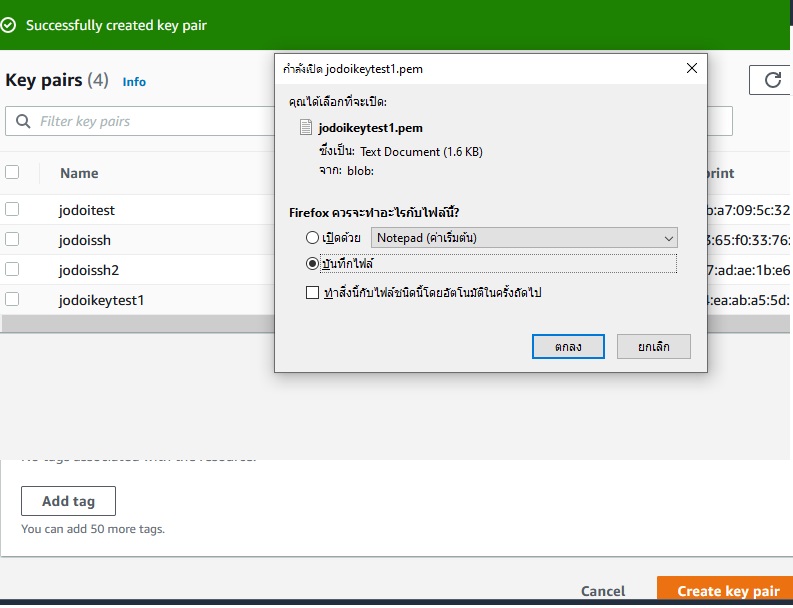Click the refresh key pairs icon

point(772,81)
